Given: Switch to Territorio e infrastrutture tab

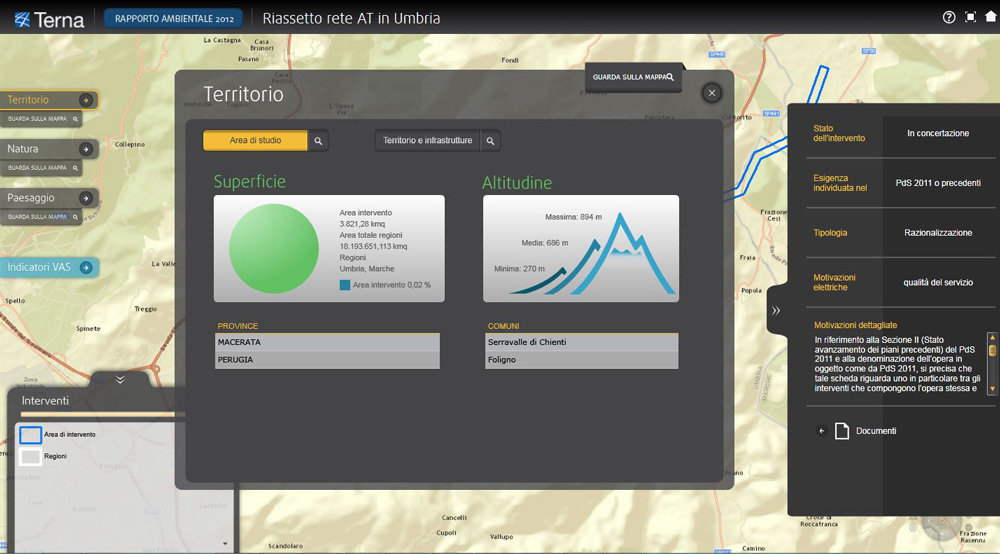Looking at the screenshot, I should tap(427, 141).
